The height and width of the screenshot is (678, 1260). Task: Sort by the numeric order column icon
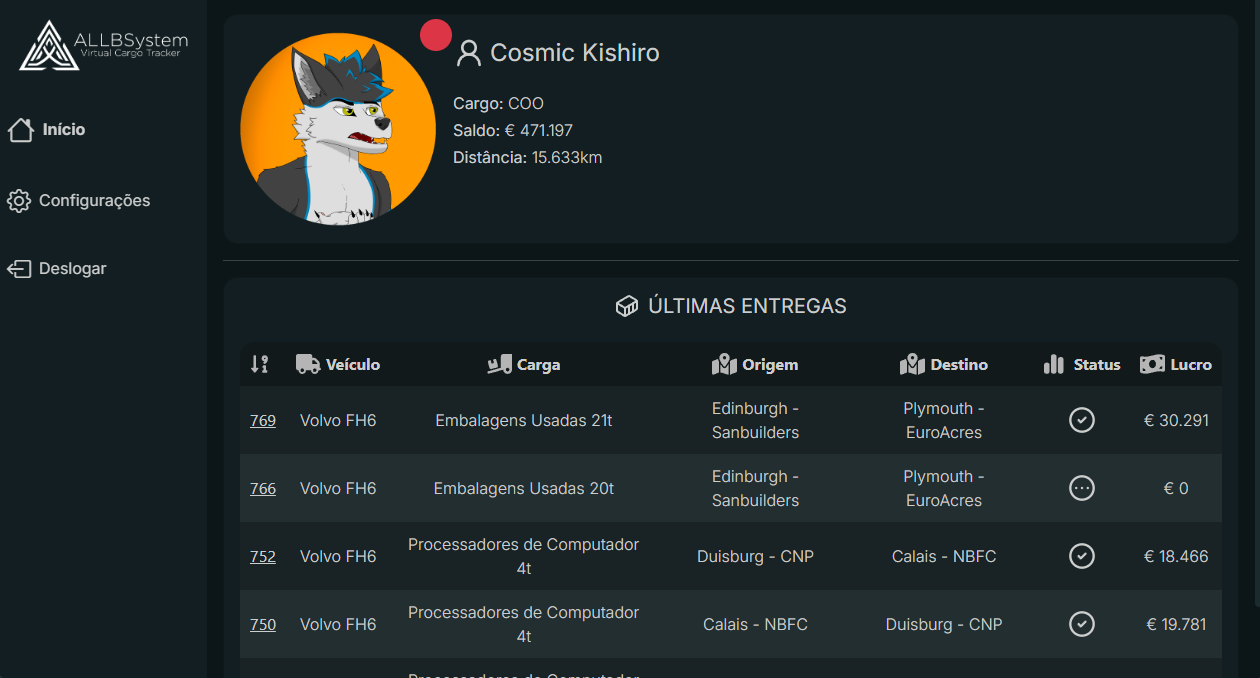coord(260,365)
